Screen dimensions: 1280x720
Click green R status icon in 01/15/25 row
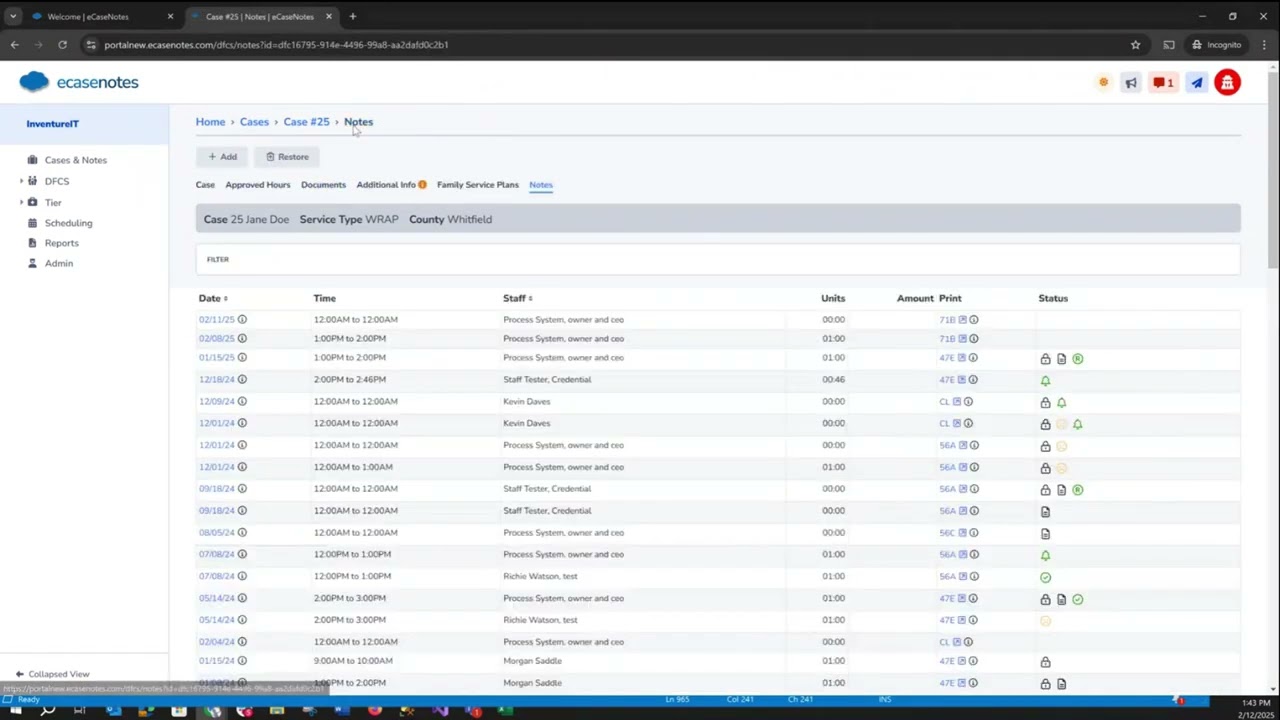pos(1077,359)
